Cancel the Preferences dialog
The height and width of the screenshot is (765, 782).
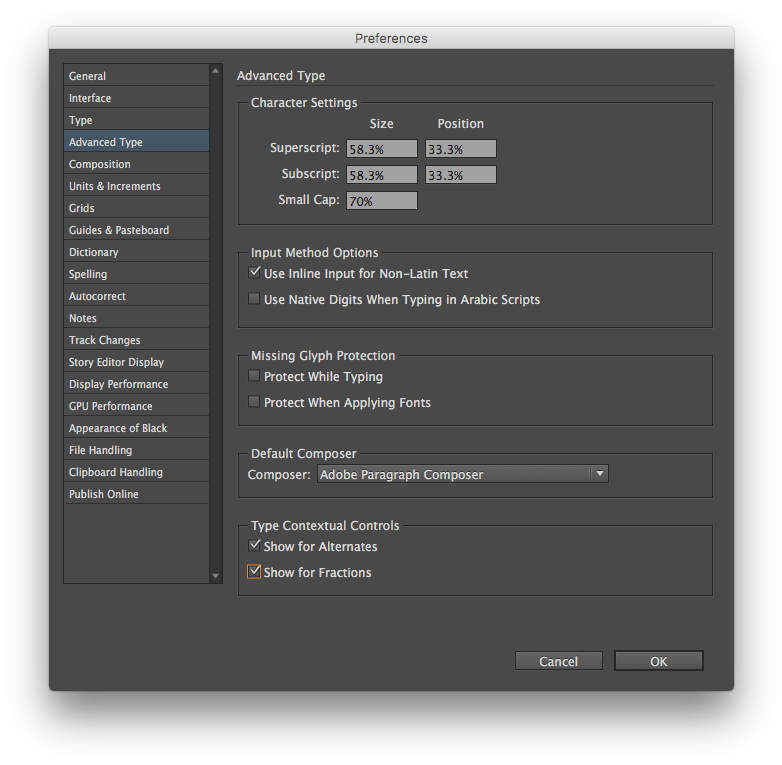[559, 661]
